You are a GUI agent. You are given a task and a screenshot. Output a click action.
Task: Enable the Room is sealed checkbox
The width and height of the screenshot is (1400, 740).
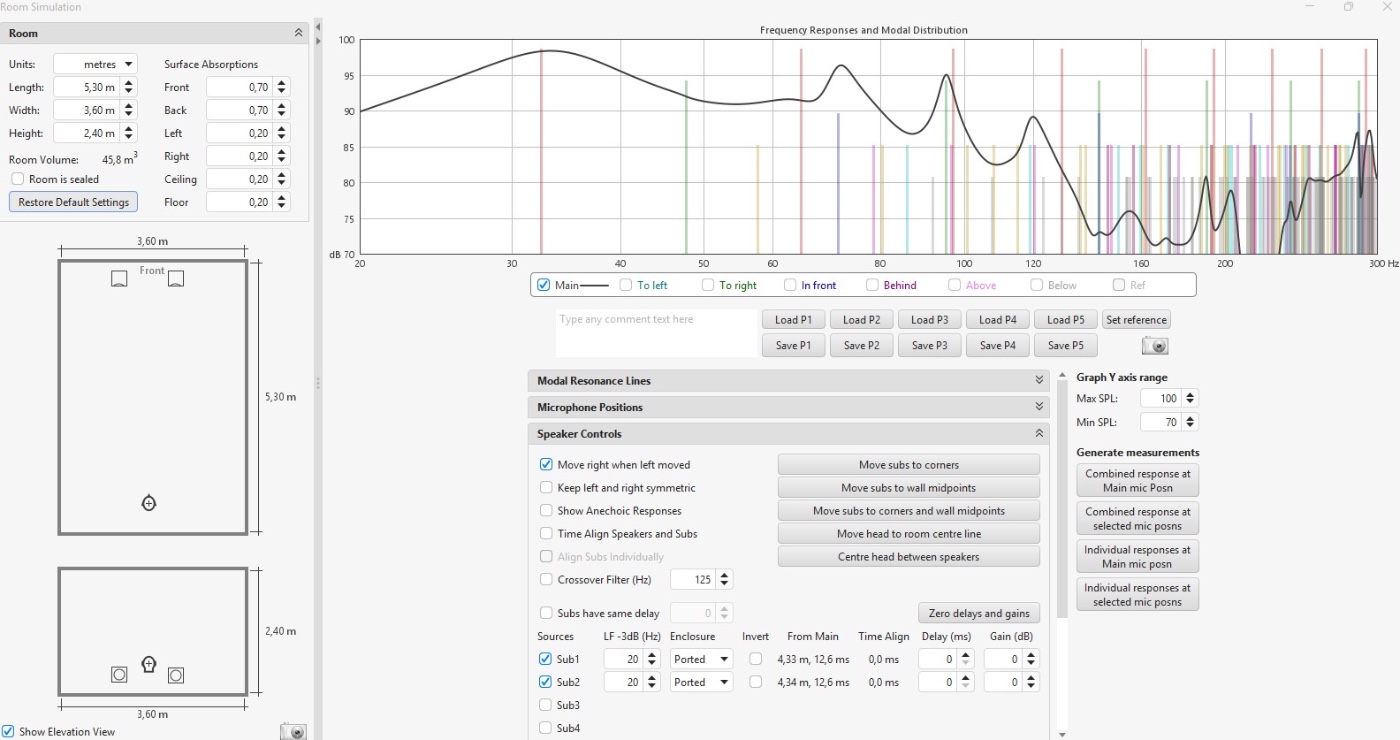click(18, 179)
